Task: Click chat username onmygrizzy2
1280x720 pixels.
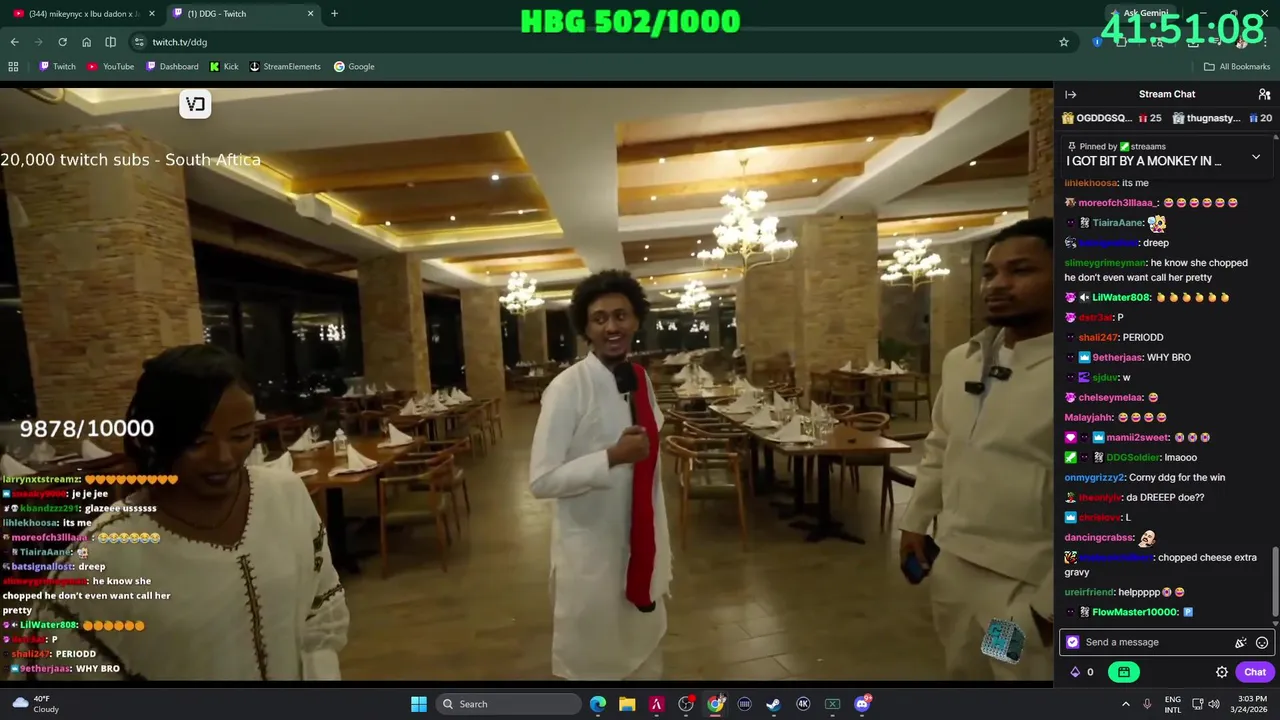Action: (x=1095, y=477)
